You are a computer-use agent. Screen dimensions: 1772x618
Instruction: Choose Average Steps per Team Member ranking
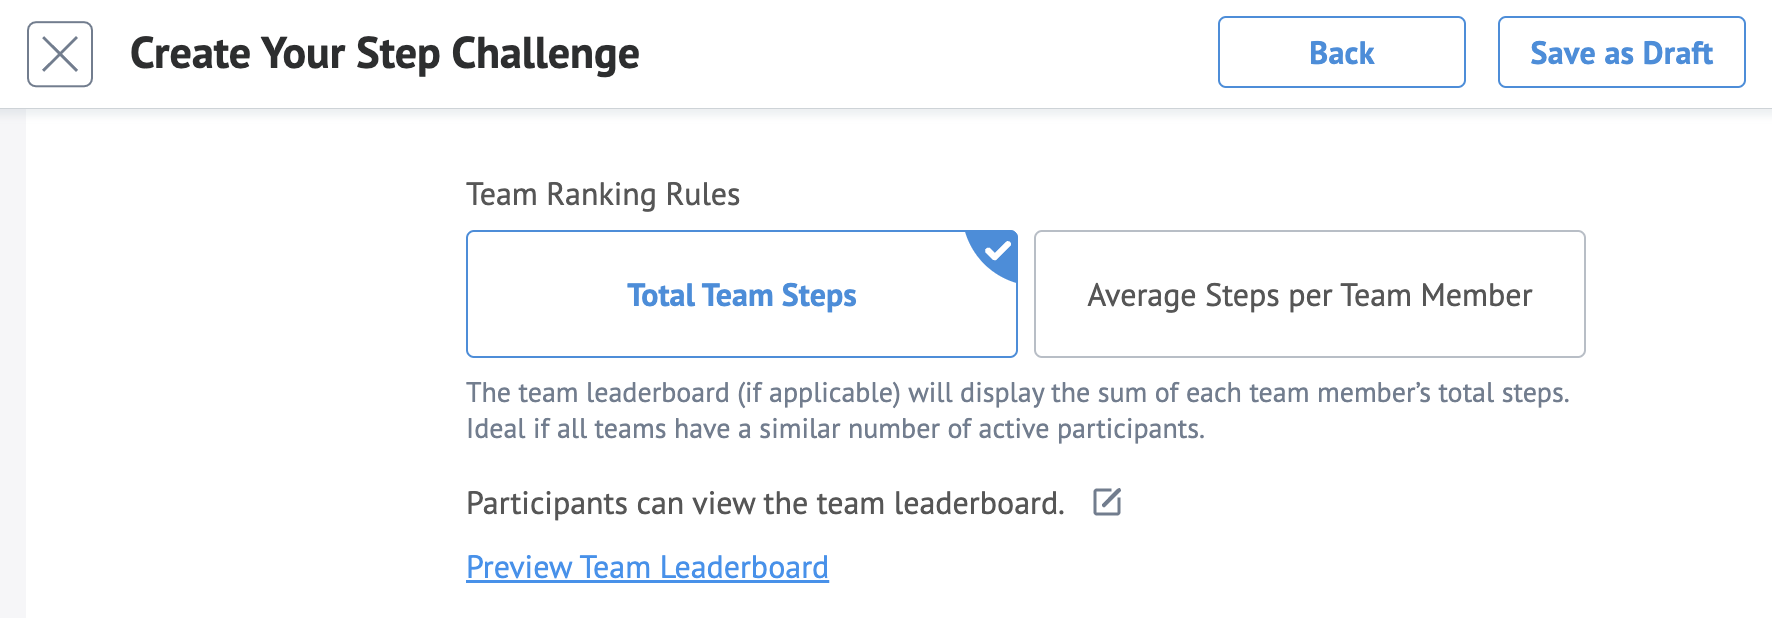tap(1309, 294)
